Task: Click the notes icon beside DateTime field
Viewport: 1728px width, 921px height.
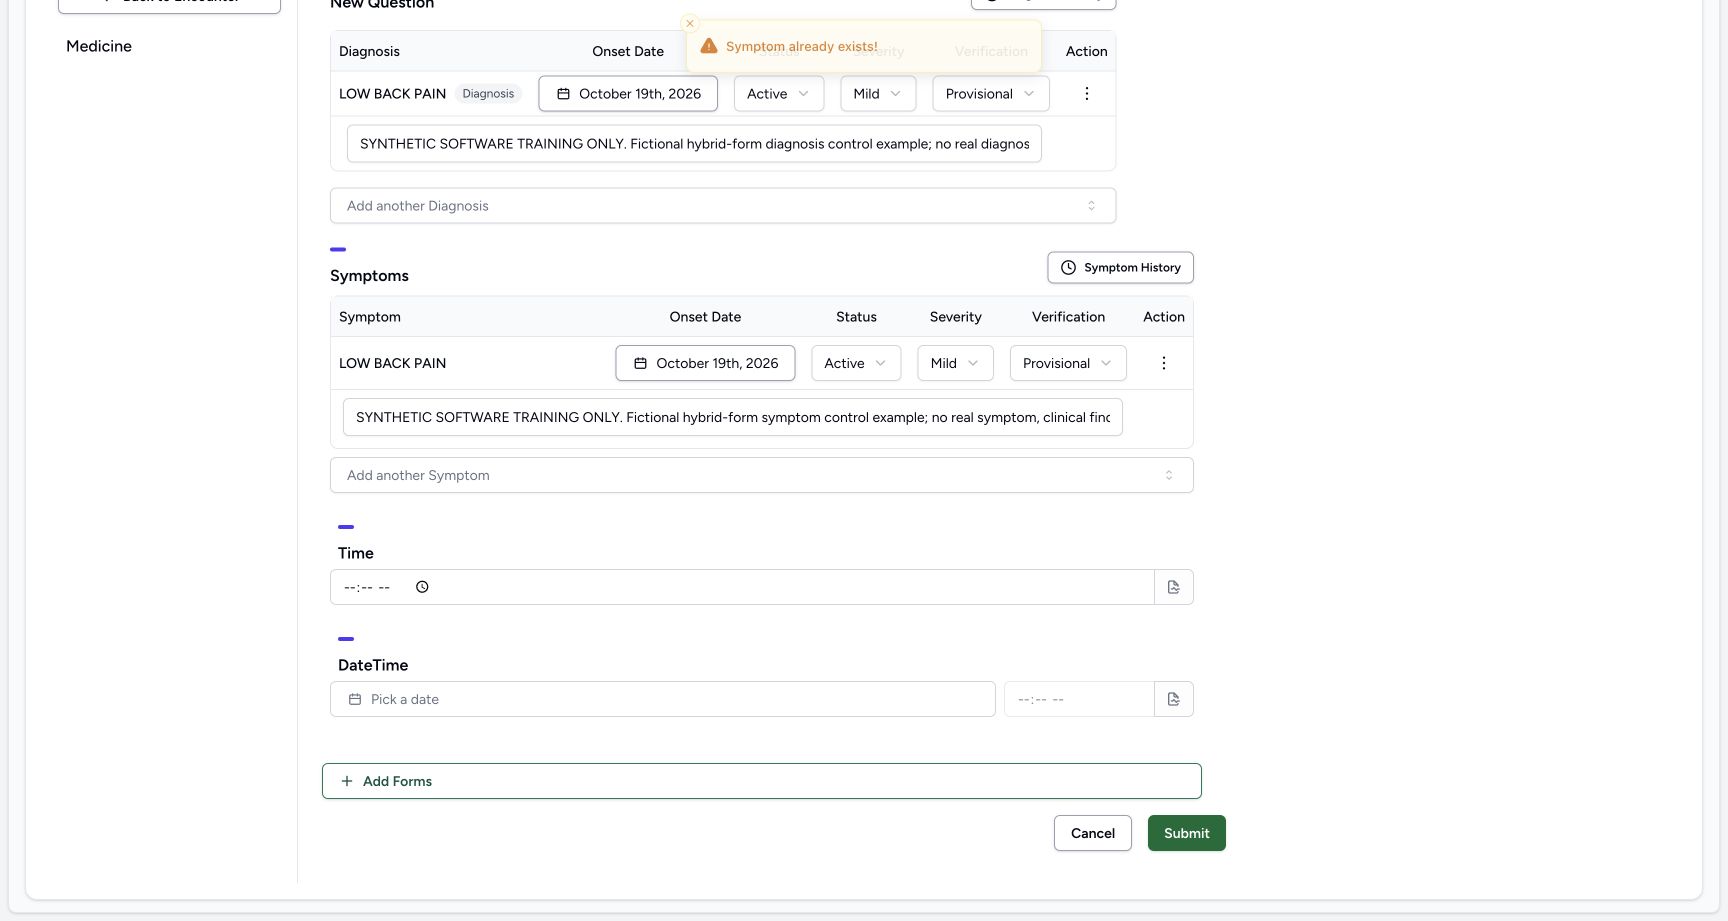Action: click(1174, 699)
